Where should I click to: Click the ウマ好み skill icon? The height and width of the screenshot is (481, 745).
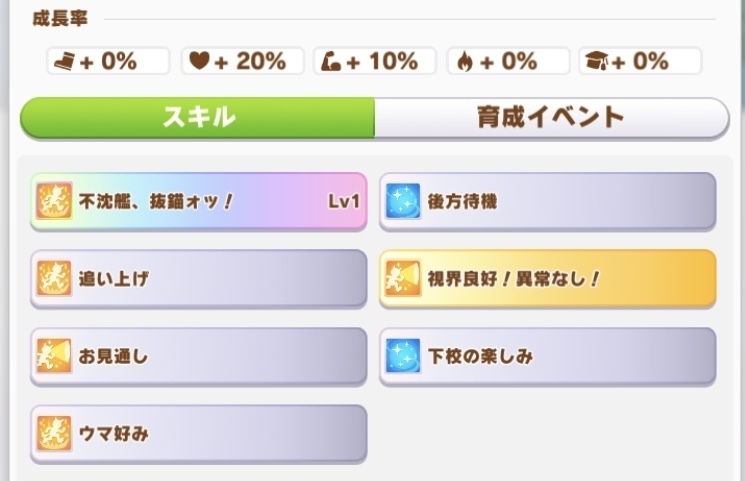point(51,433)
